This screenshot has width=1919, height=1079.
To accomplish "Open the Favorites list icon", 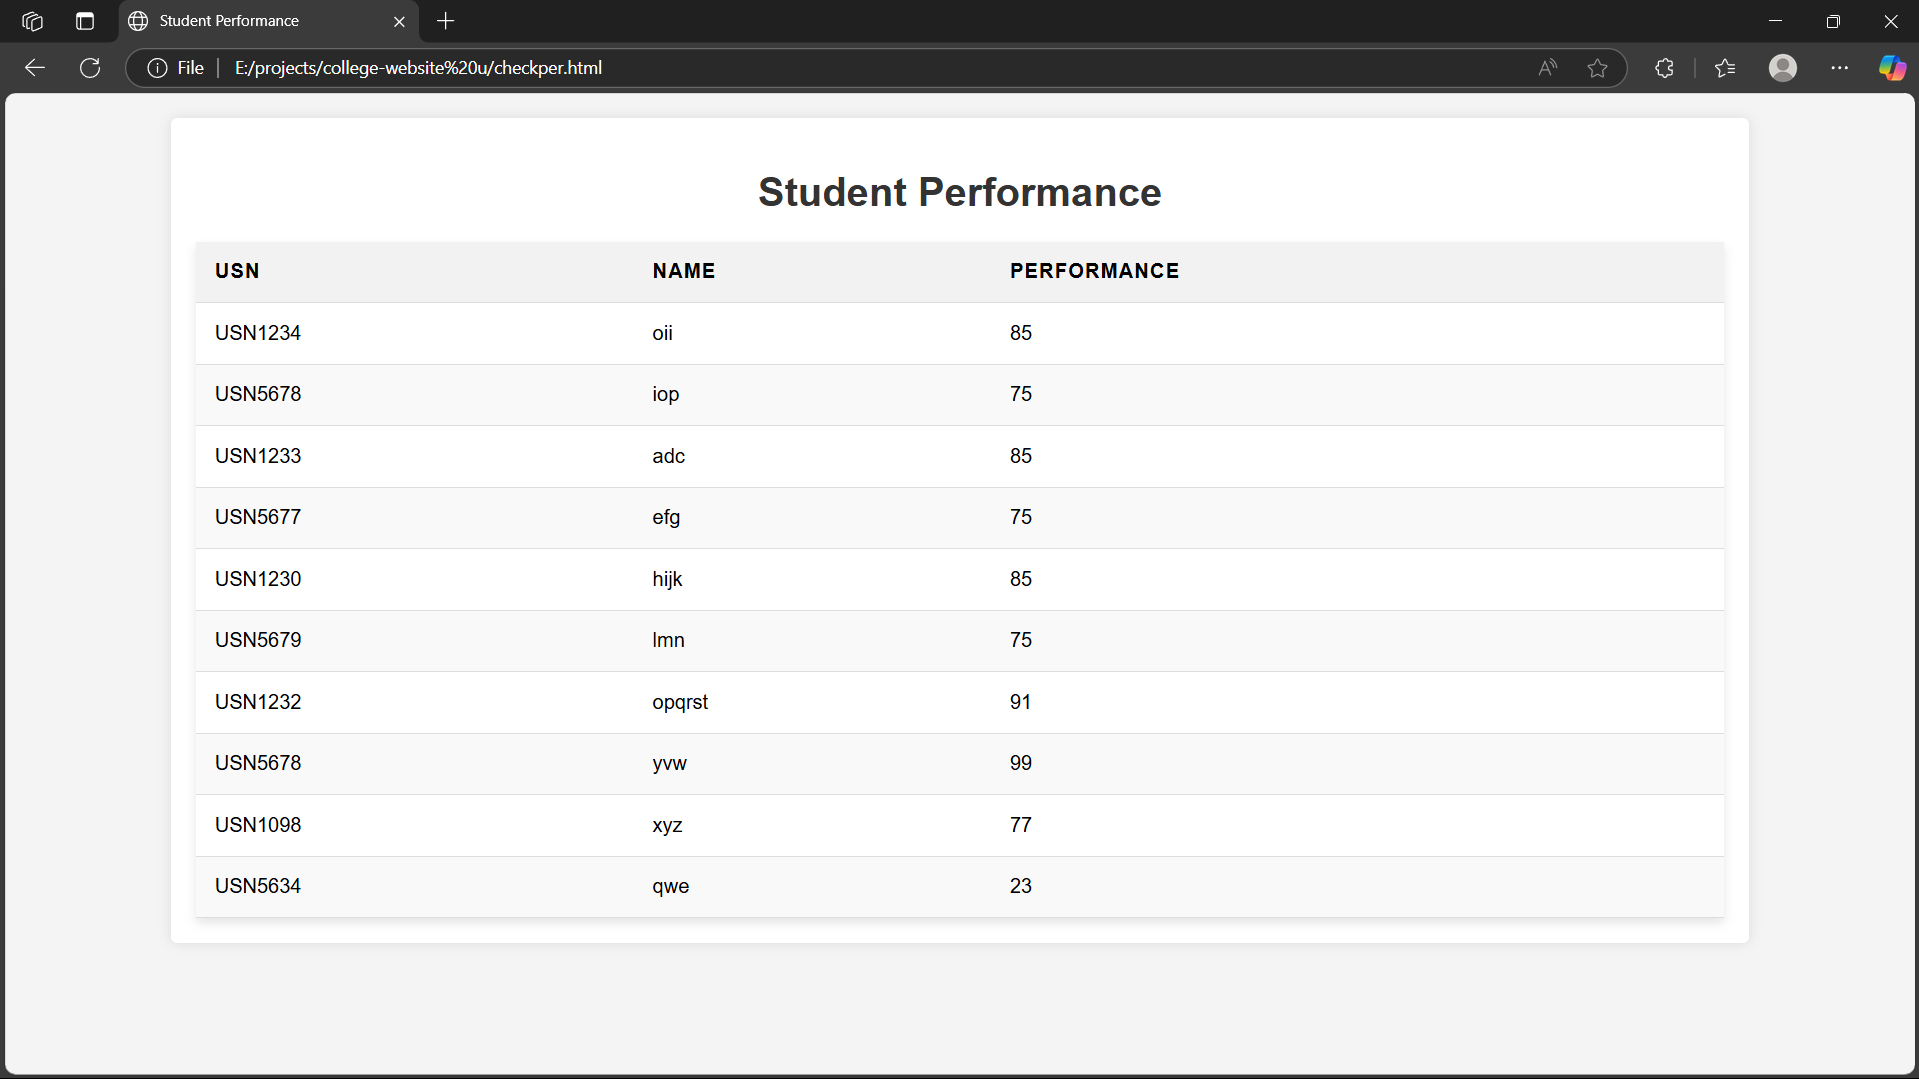I will [x=1725, y=68].
